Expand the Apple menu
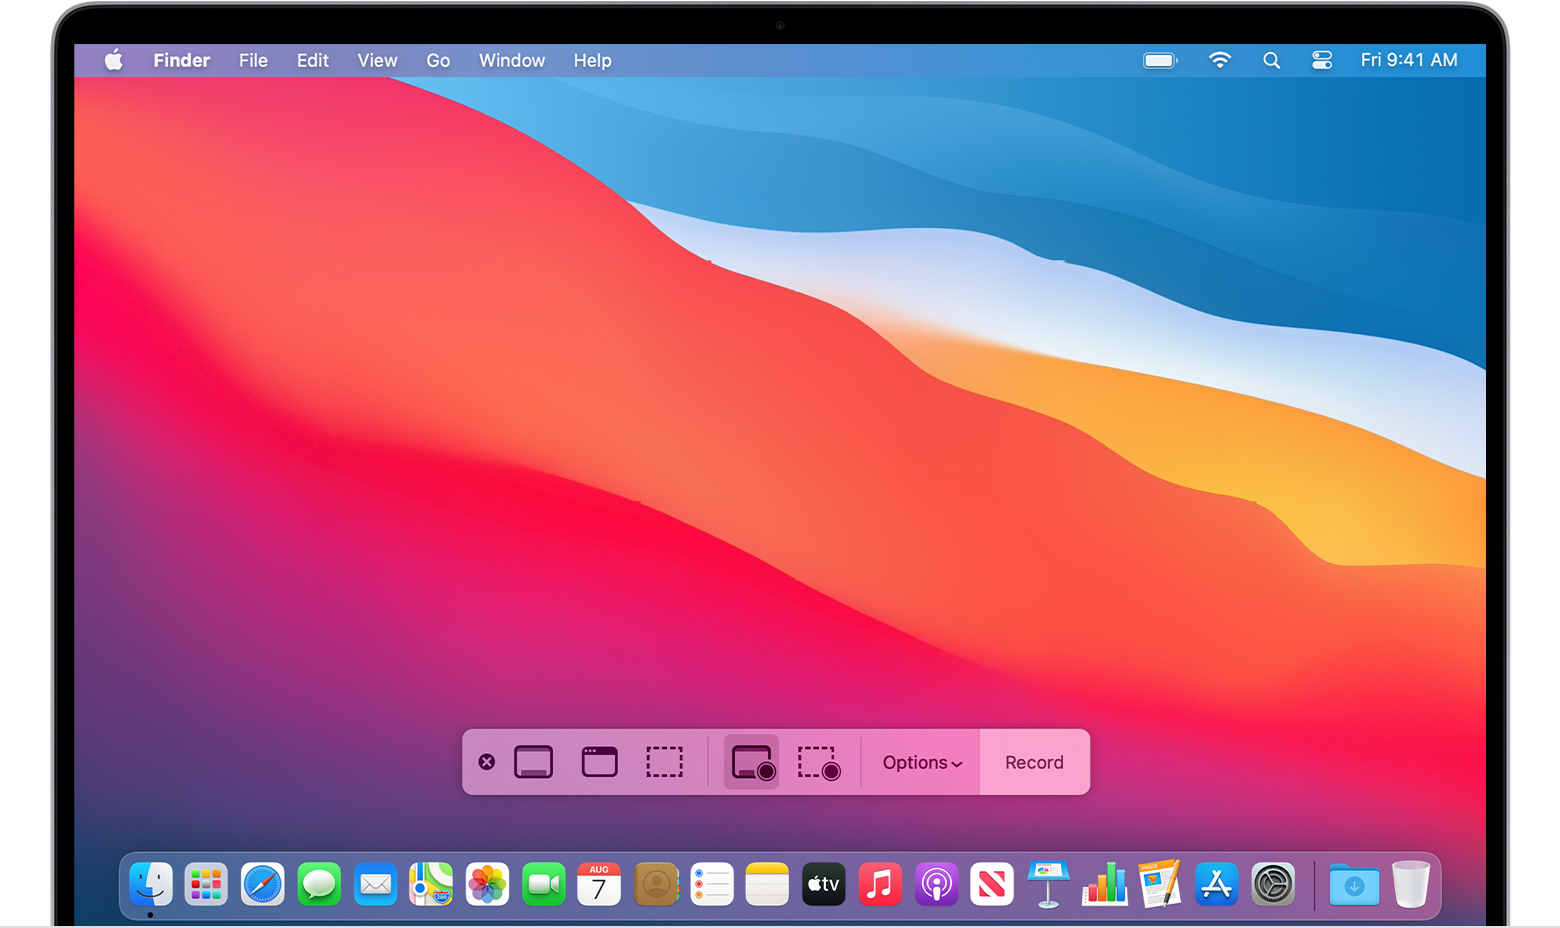The width and height of the screenshot is (1560, 928). [113, 60]
